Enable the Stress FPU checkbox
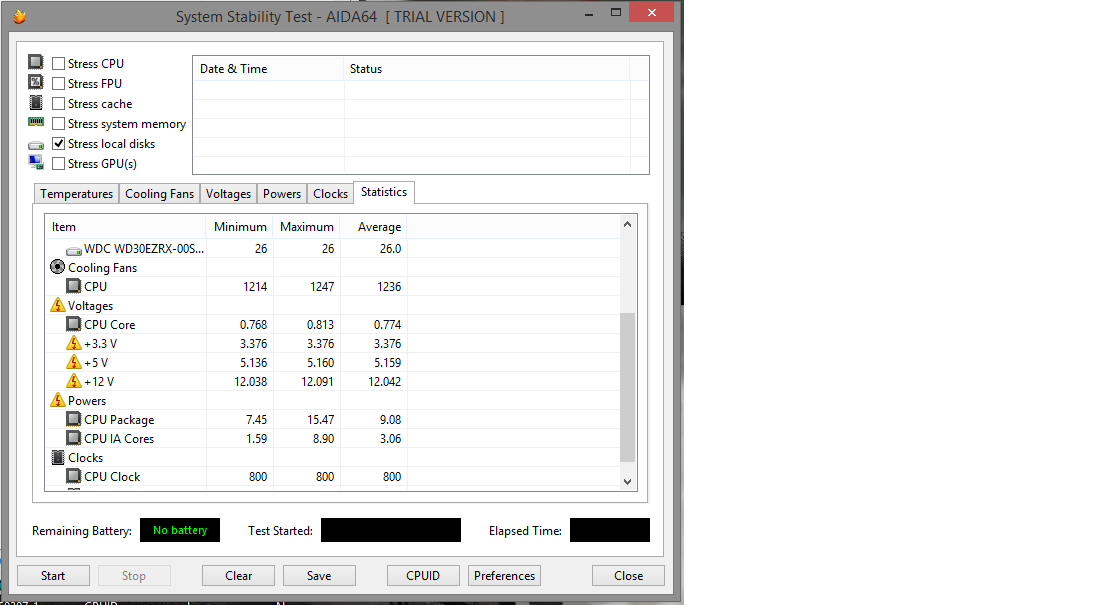1103x605 pixels. pyautogui.click(x=58, y=84)
